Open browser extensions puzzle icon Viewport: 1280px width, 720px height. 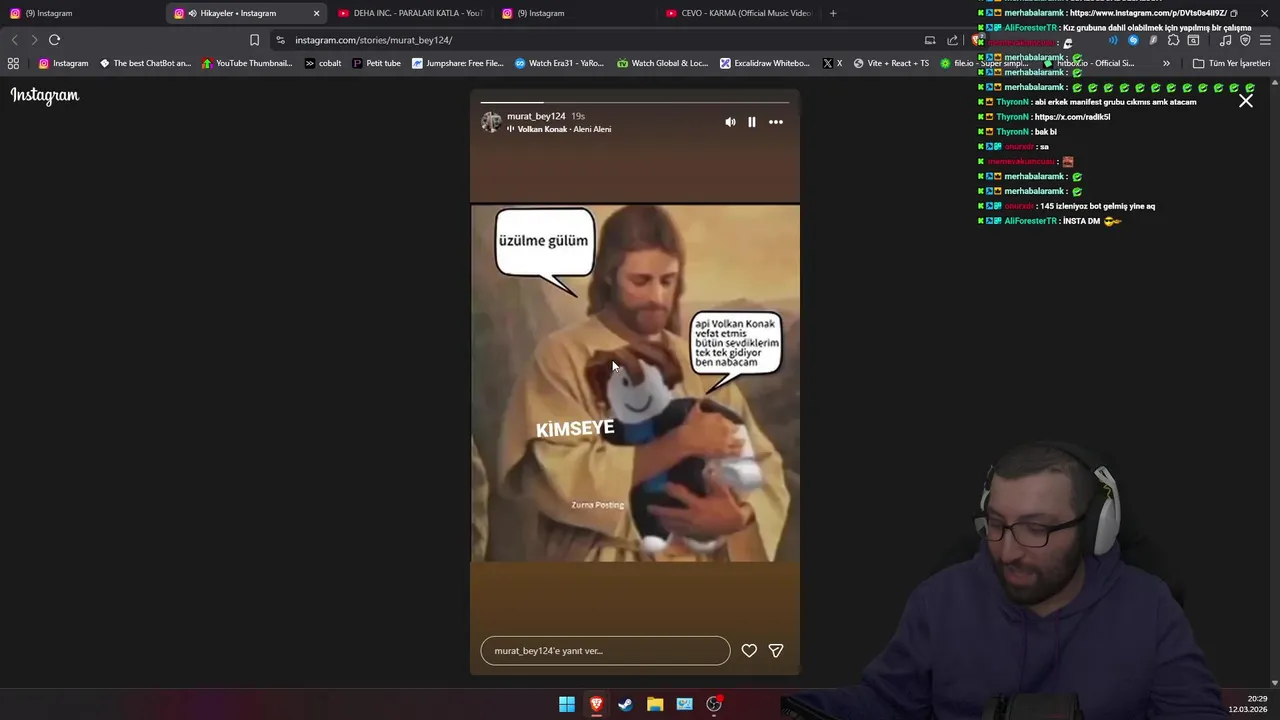[x=1173, y=40]
